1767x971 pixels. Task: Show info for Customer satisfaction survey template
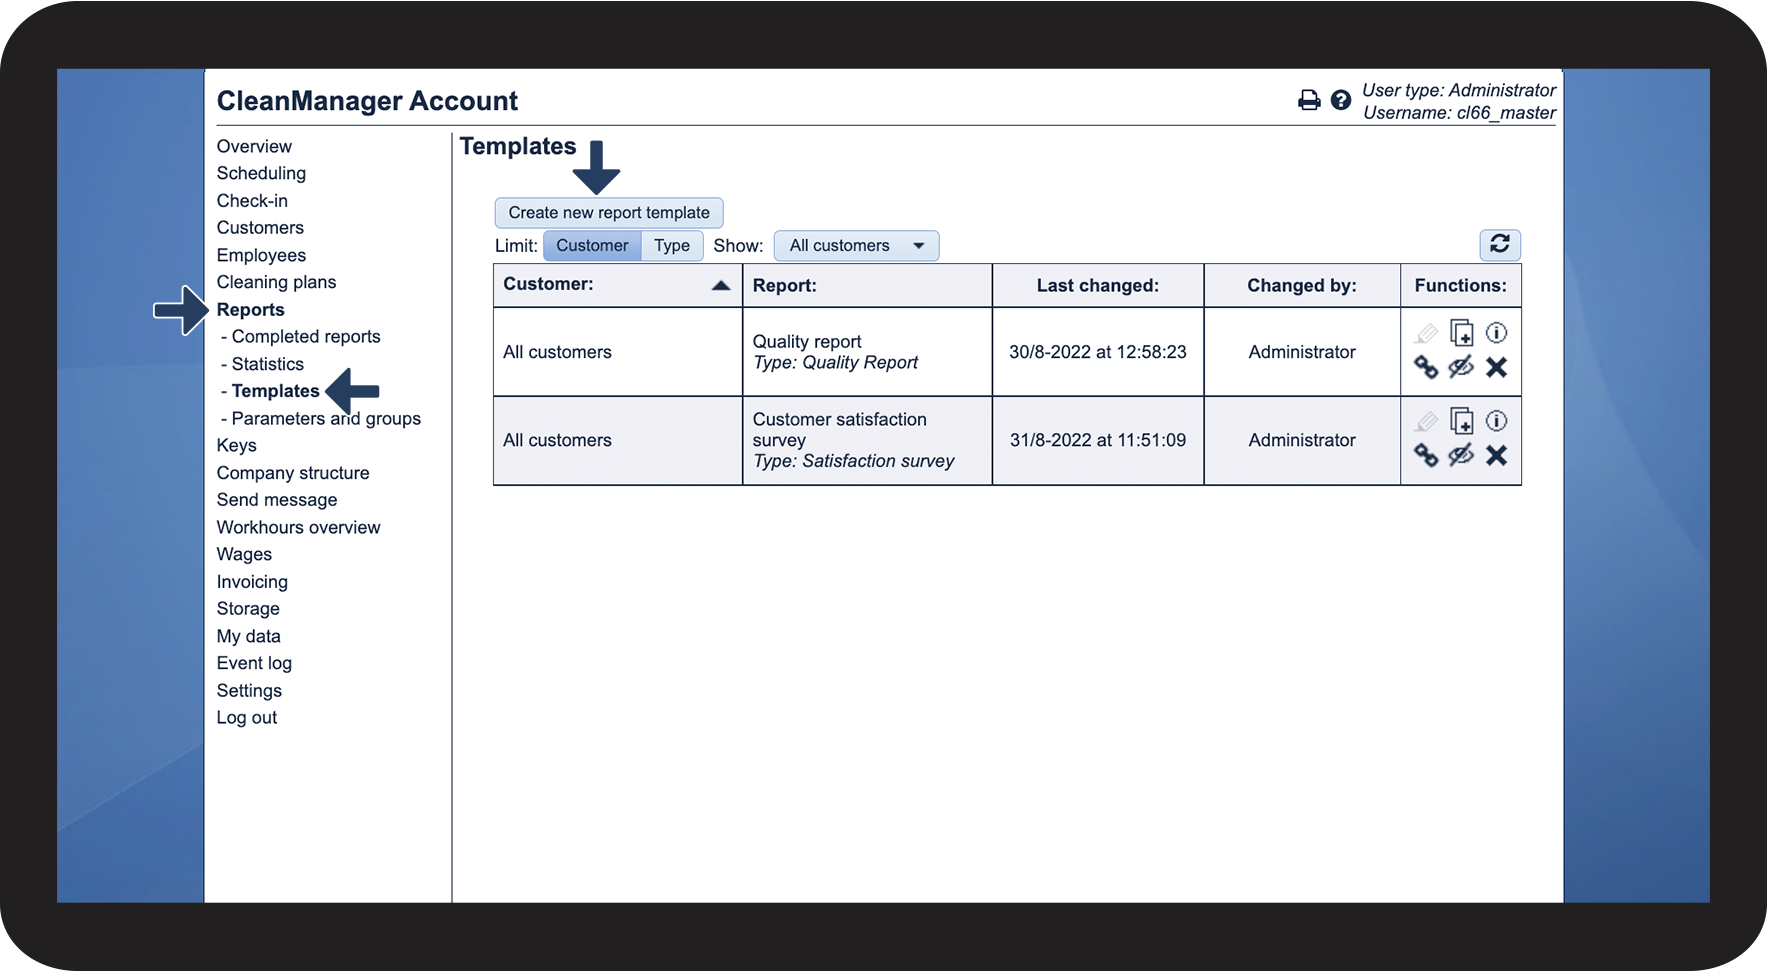click(x=1497, y=421)
